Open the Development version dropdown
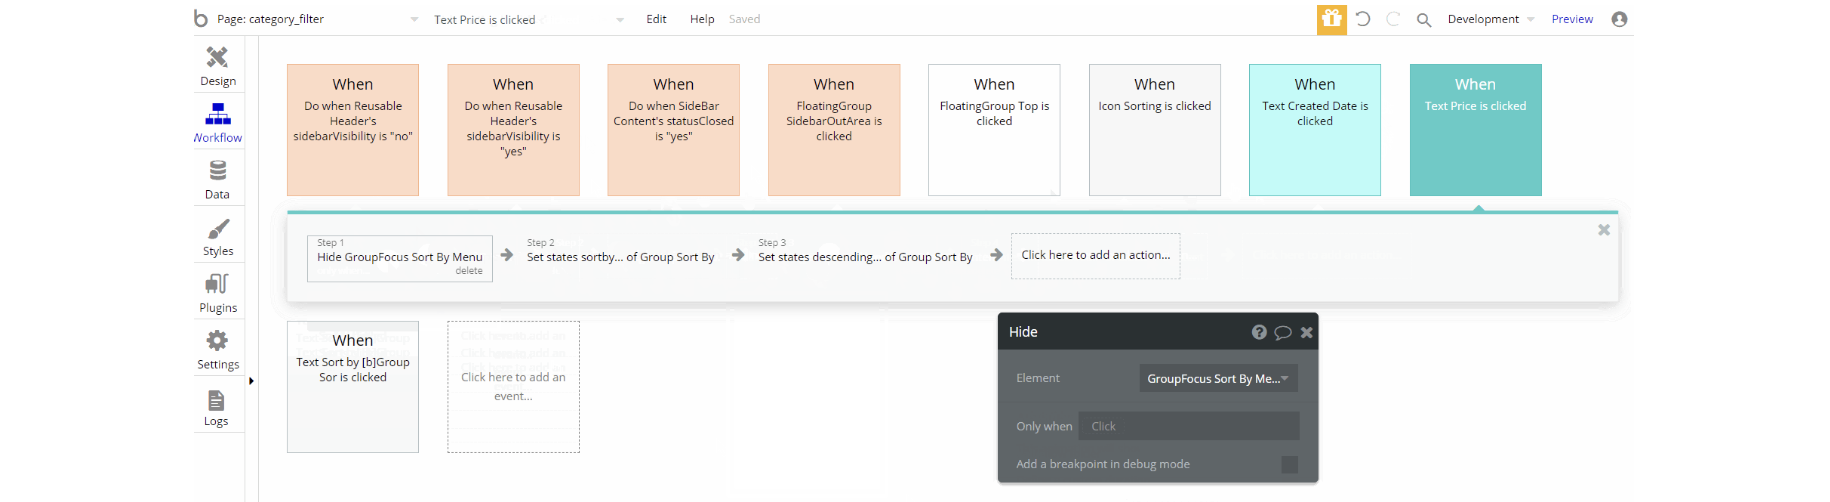Image resolution: width=1830 pixels, height=502 pixels. point(1490,19)
